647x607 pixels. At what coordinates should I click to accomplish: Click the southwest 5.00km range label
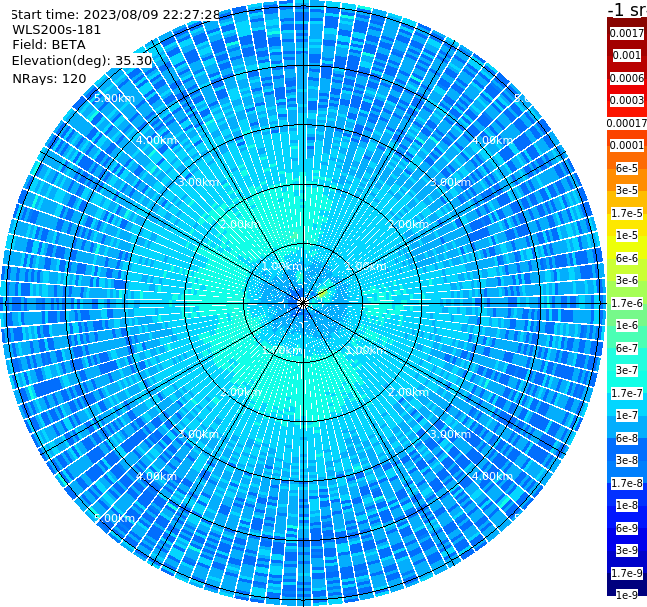[114, 518]
